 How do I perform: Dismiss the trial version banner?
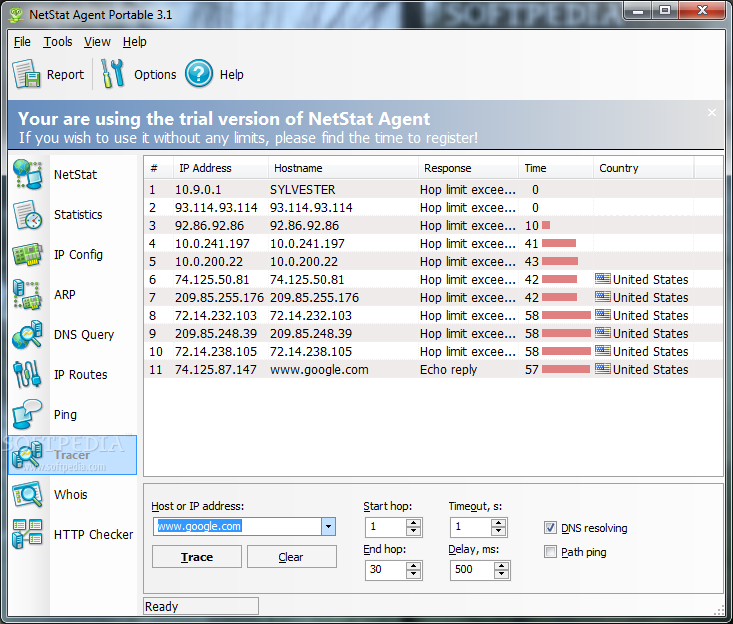click(x=711, y=113)
